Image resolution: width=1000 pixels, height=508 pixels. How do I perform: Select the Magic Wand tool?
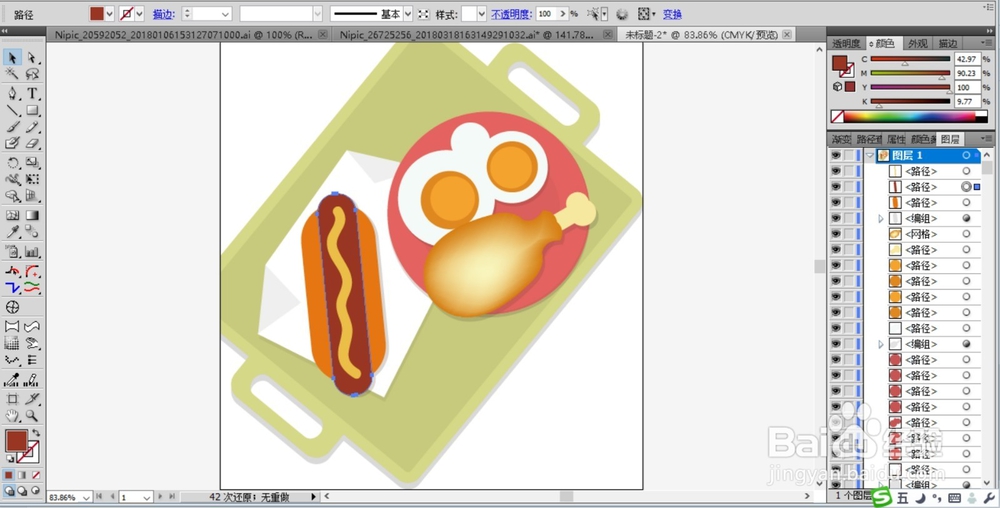click(12, 74)
